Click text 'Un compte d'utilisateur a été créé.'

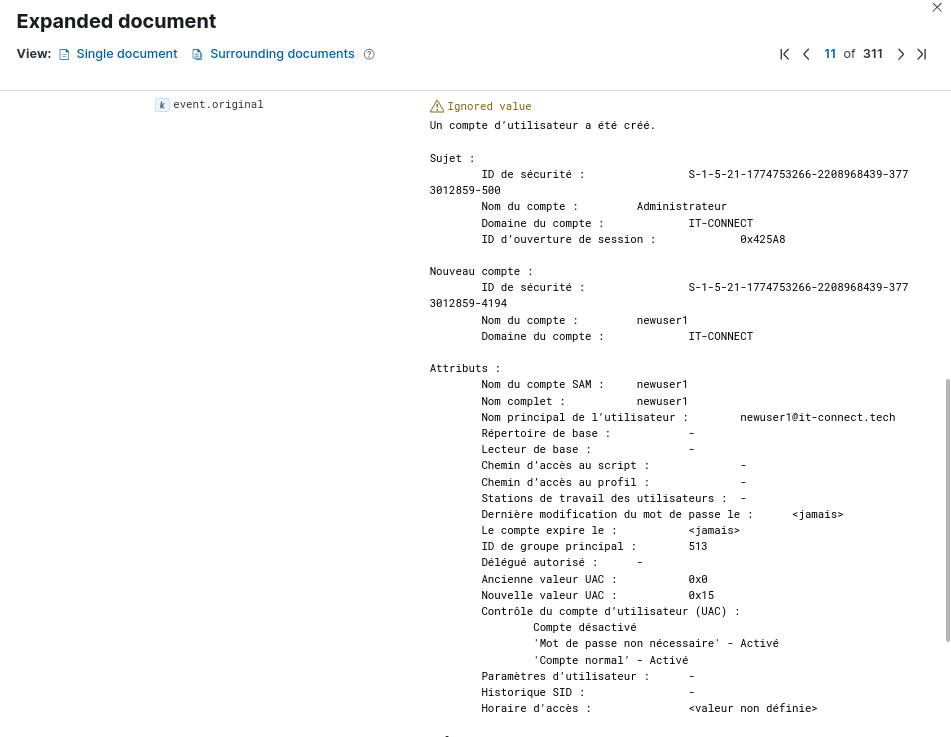click(x=542, y=126)
